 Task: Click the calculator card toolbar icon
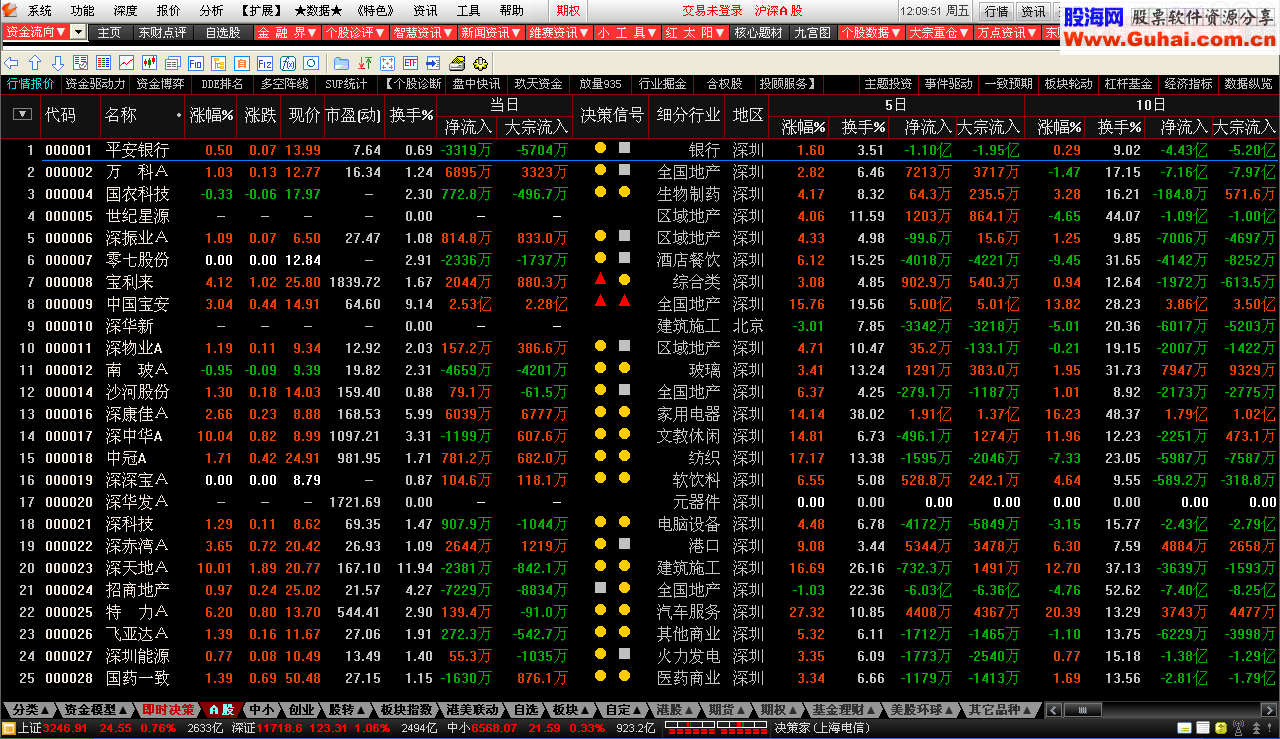click(x=457, y=62)
